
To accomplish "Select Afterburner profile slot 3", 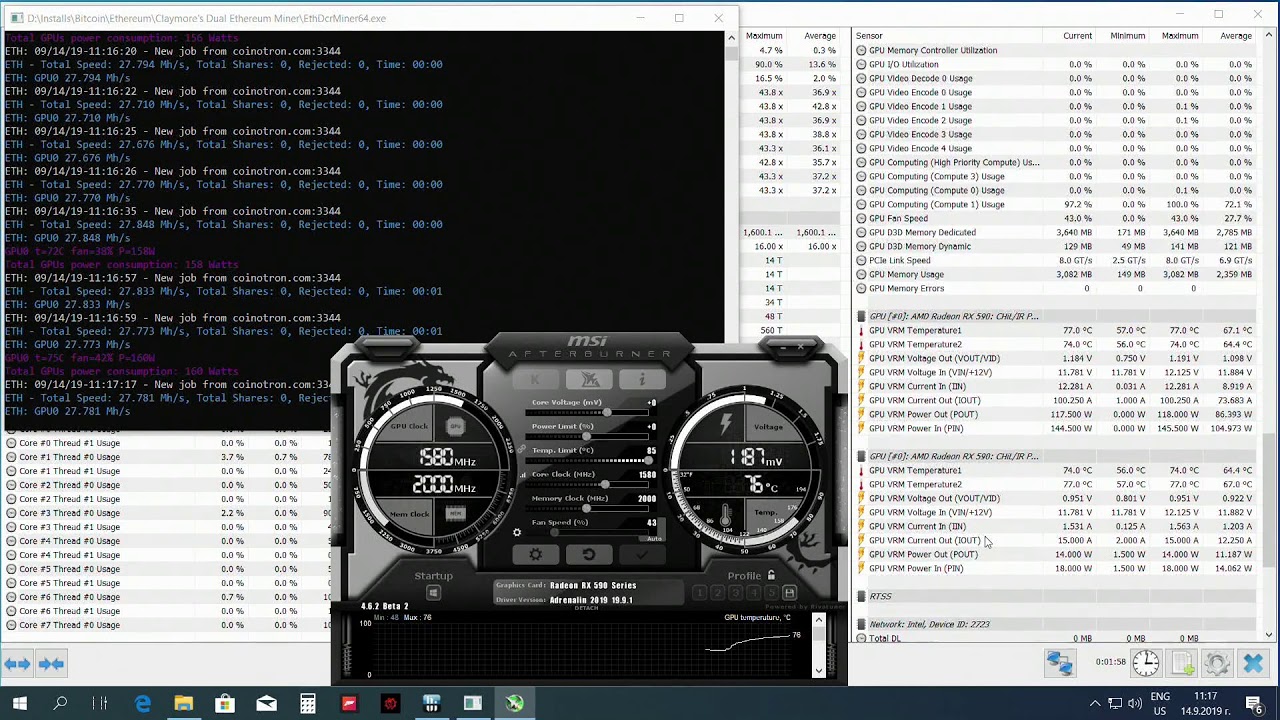I will point(735,593).
